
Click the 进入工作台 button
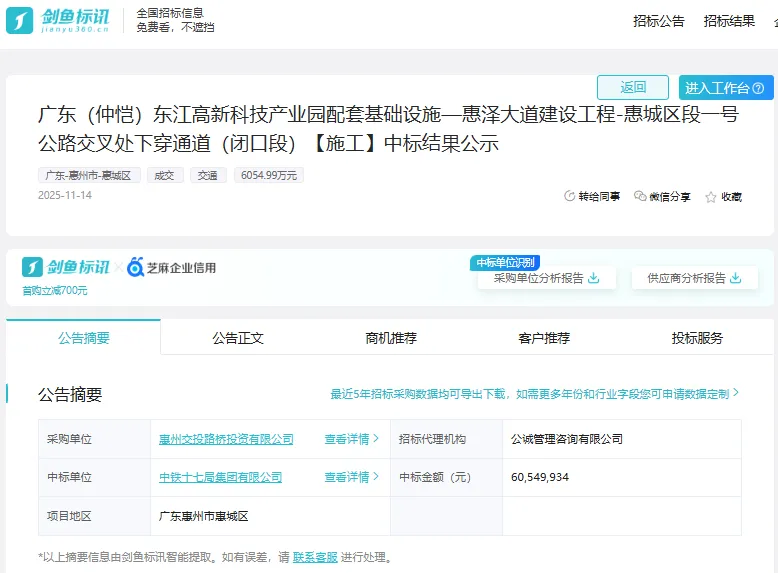(726, 88)
